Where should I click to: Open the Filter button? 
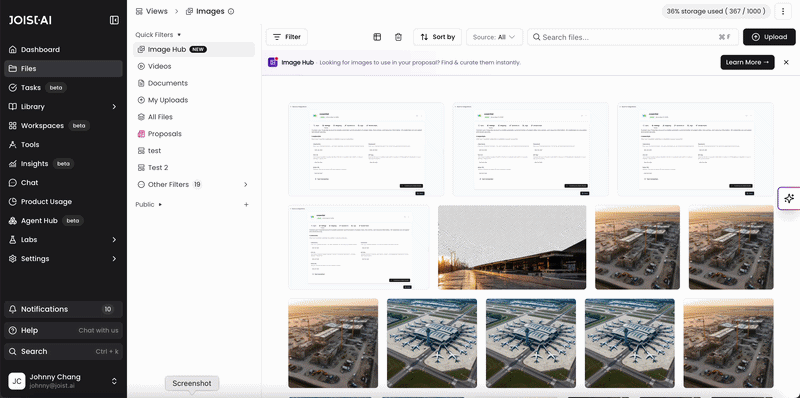pyautogui.click(x=287, y=37)
